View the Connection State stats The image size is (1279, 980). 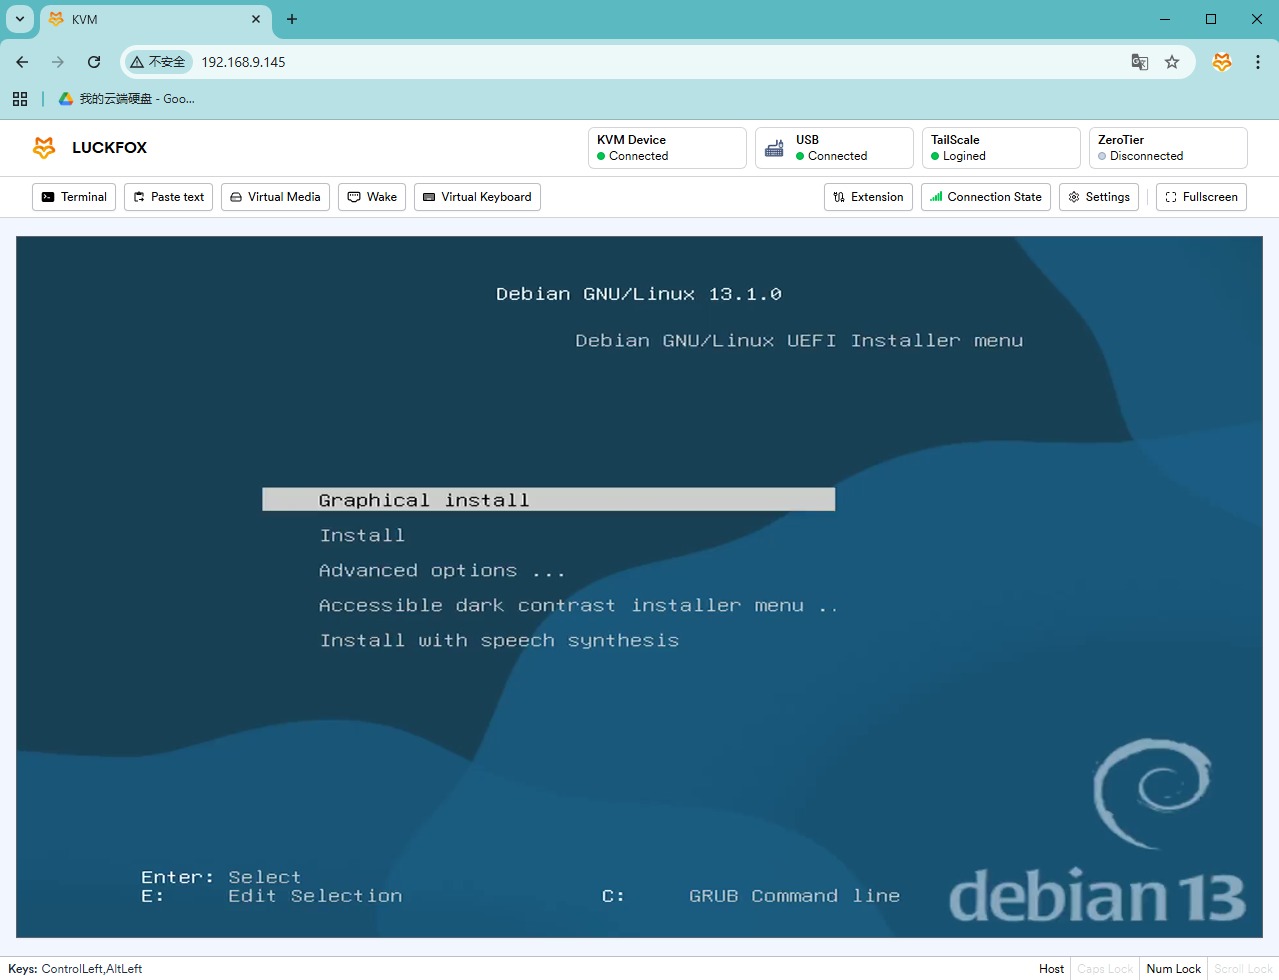[x=985, y=197]
